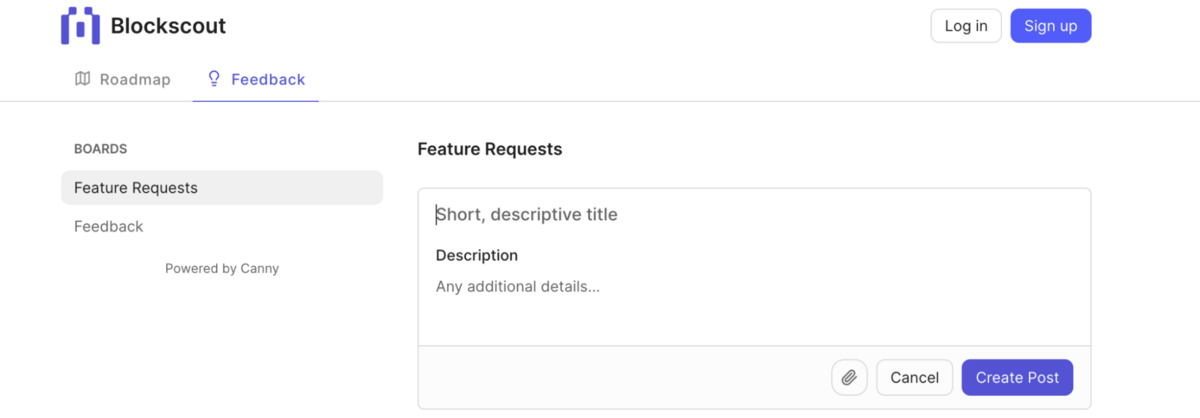Click the Blockscout brand name text
1200x418 pixels.
[168, 26]
